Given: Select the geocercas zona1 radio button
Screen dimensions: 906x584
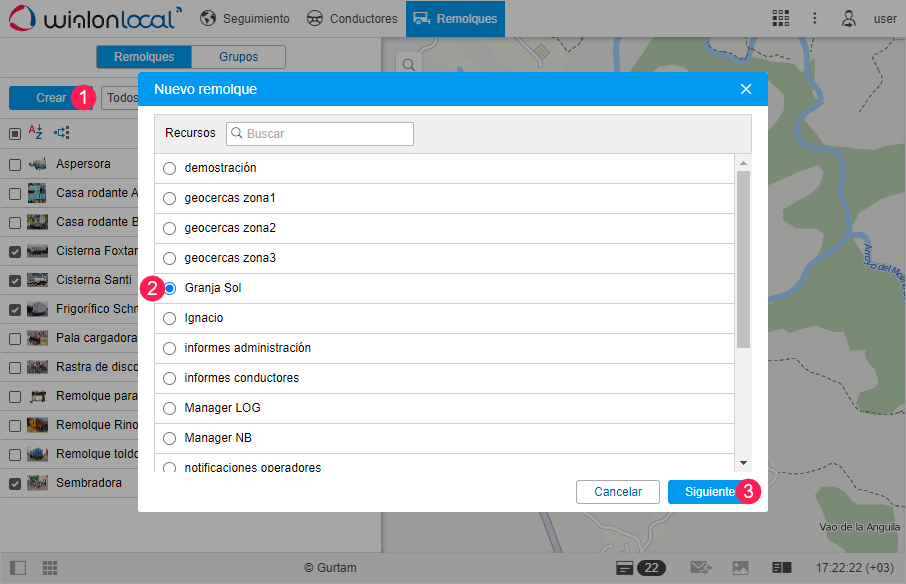Looking at the screenshot, I should pyautogui.click(x=169, y=199).
